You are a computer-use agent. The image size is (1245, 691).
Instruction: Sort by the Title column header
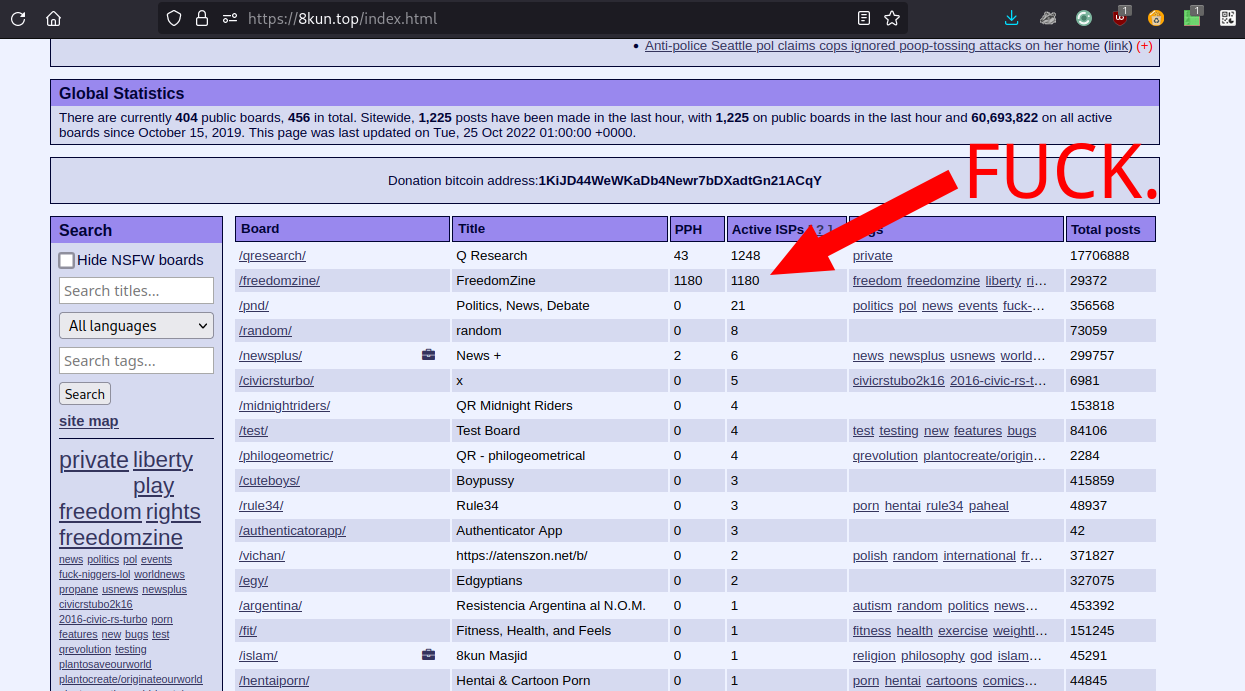(x=559, y=229)
